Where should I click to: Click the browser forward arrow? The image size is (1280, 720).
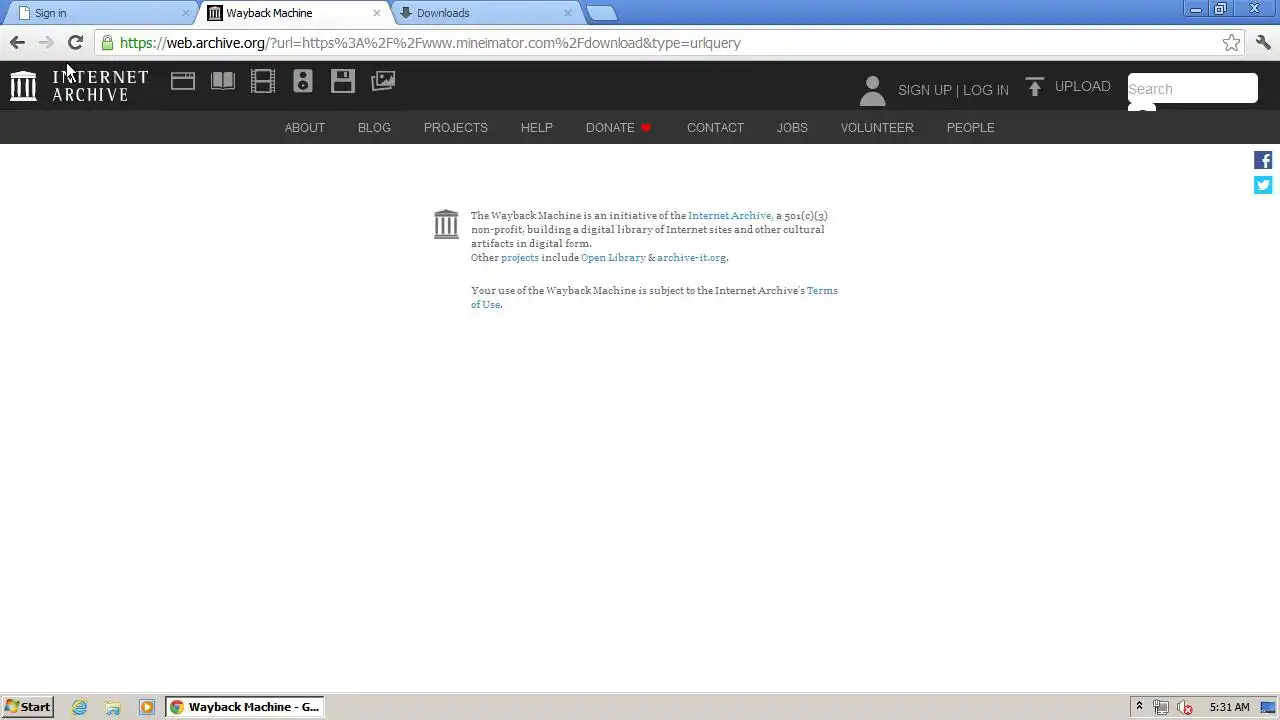tap(46, 42)
